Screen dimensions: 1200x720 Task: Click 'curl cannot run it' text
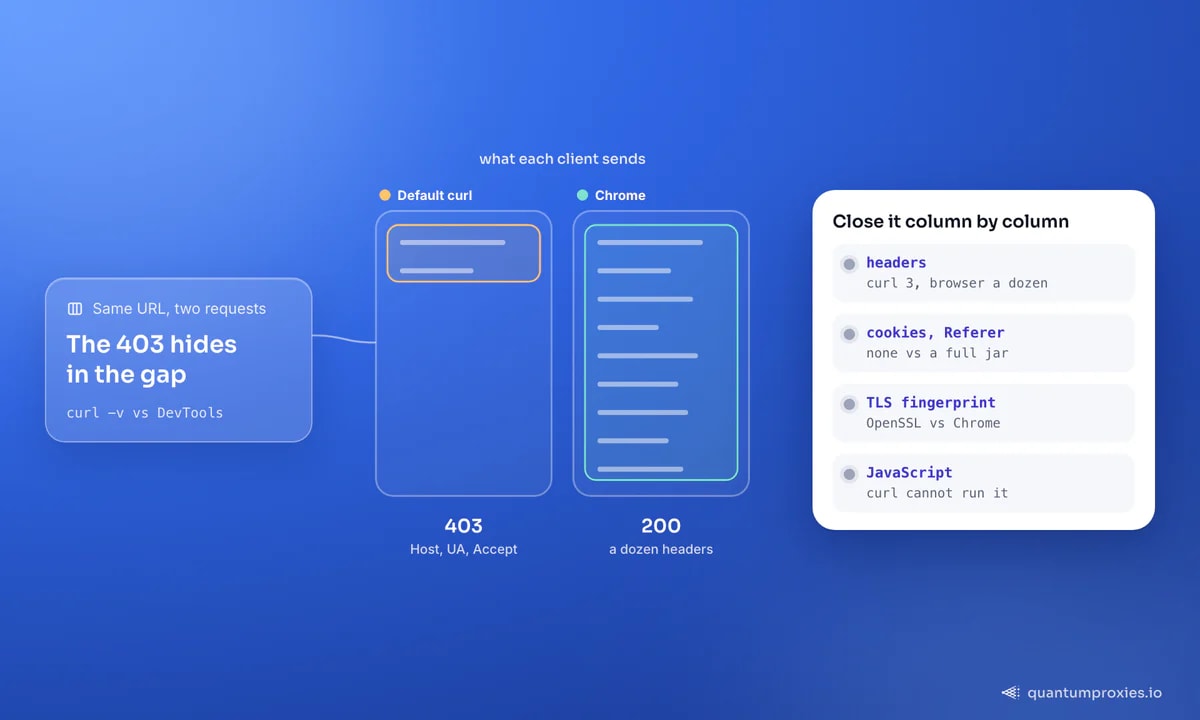[x=937, y=493]
